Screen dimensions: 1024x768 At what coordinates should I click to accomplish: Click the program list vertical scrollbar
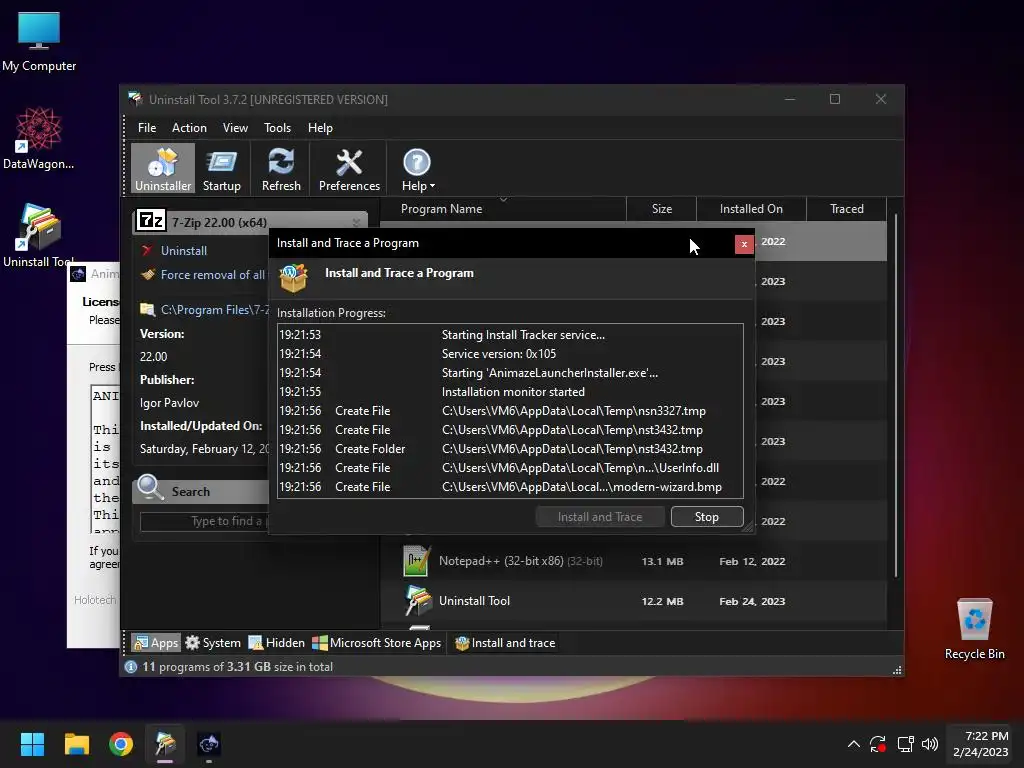pos(895,395)
